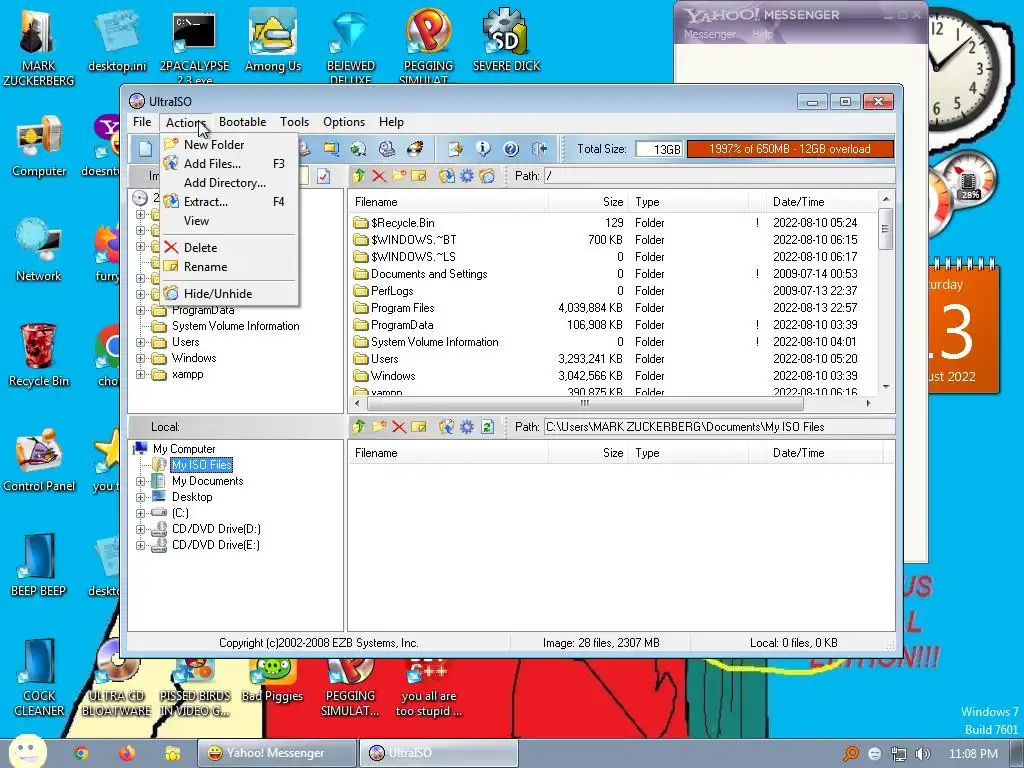The image size is (1024, 768).
Task: Click the UltraISO taskbar button
Action: pyautogui.click(x=439, y=753)
